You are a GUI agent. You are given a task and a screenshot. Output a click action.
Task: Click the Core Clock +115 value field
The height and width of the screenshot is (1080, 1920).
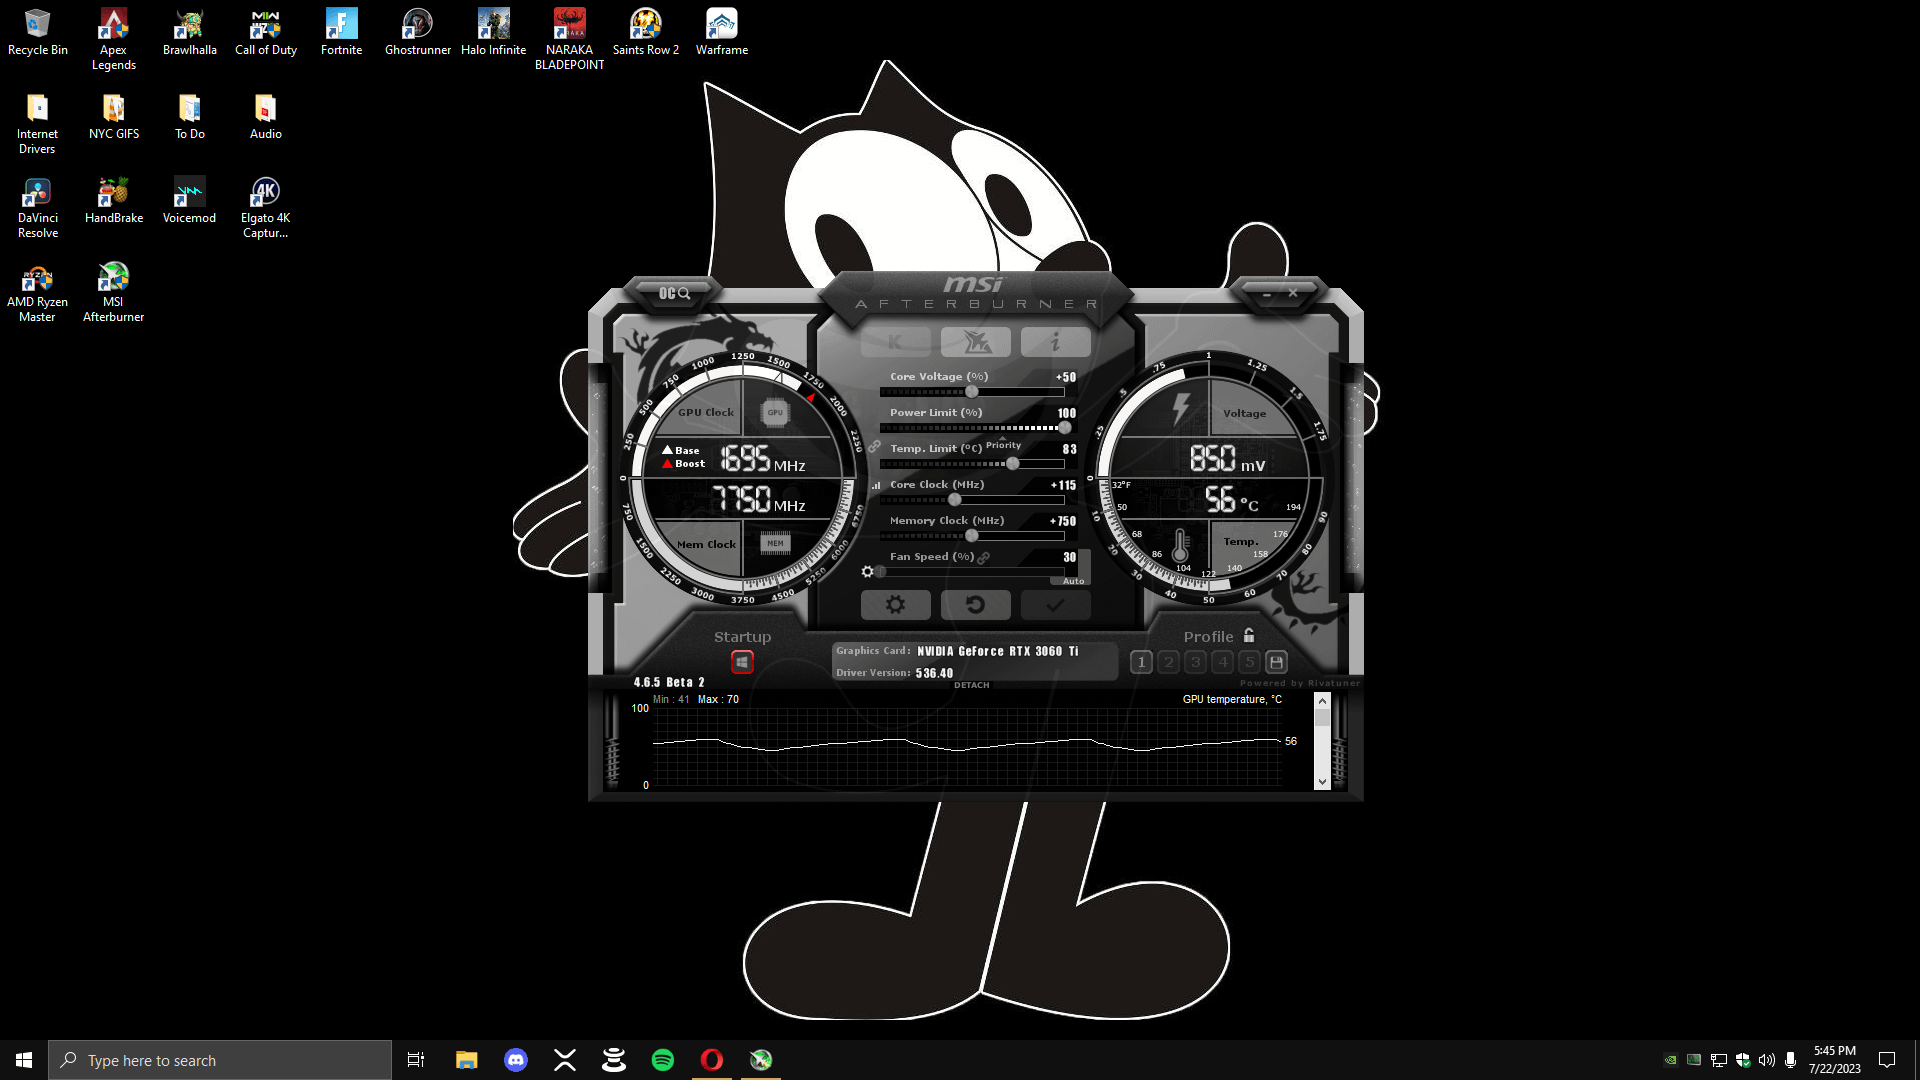point(1063,485)
